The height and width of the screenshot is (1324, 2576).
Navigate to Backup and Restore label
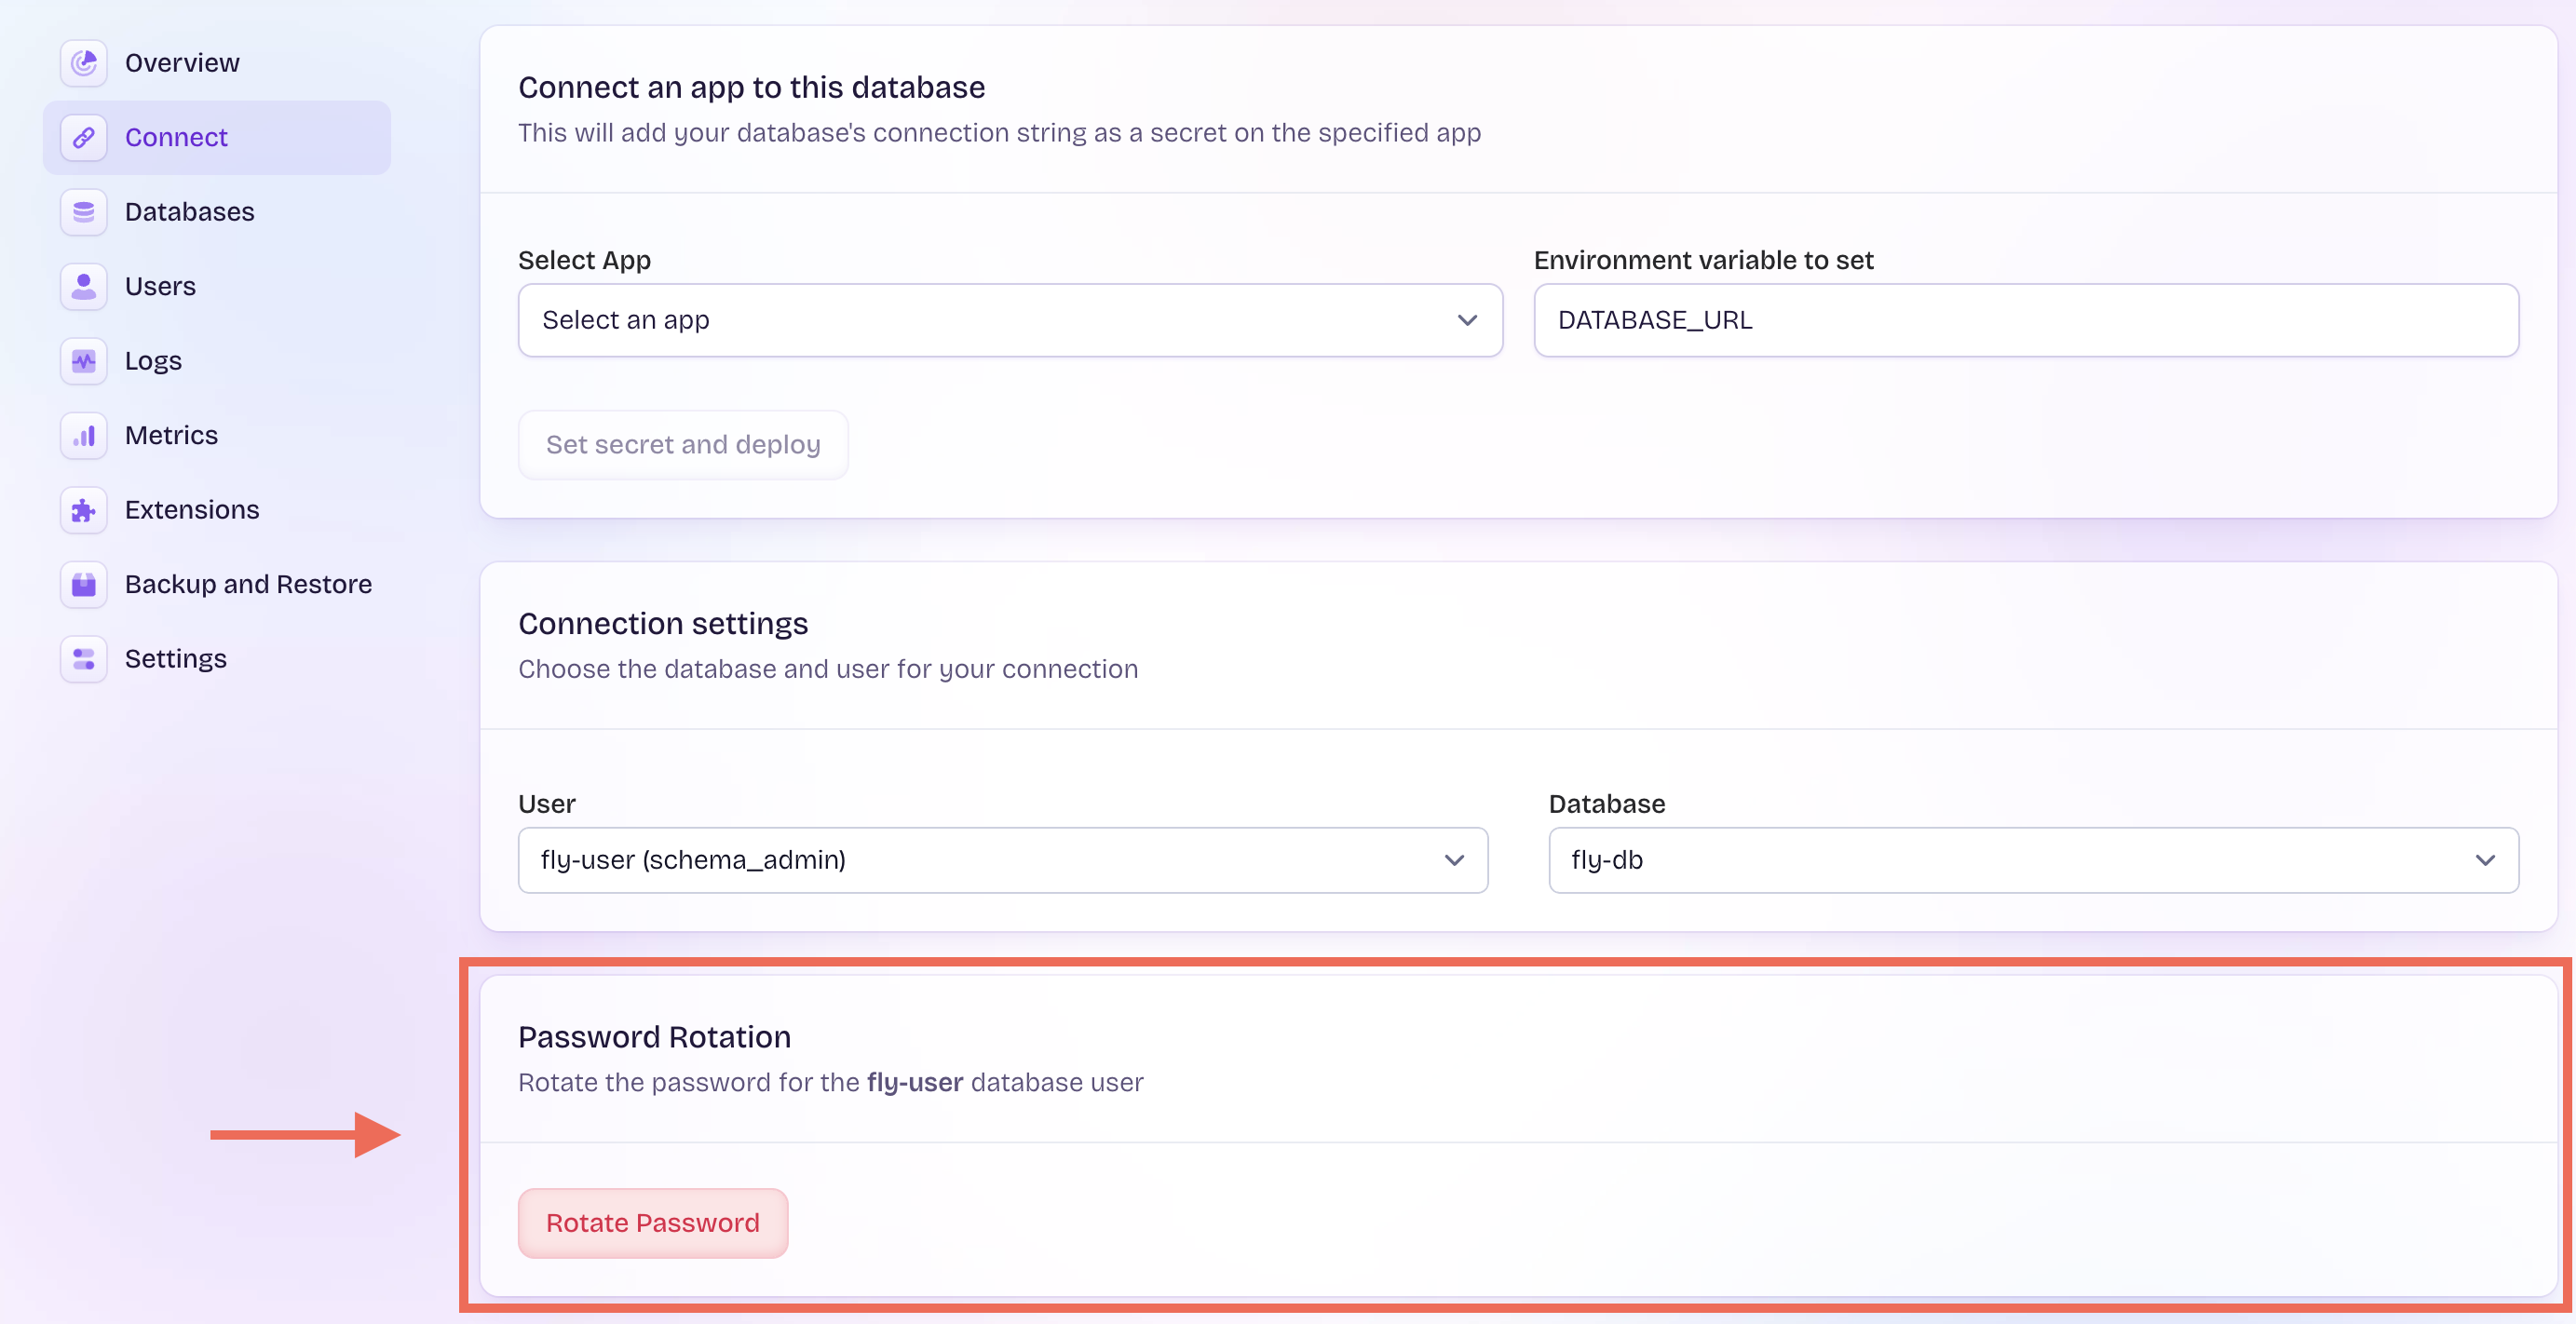pyautogui.click(x=248, y=584)
